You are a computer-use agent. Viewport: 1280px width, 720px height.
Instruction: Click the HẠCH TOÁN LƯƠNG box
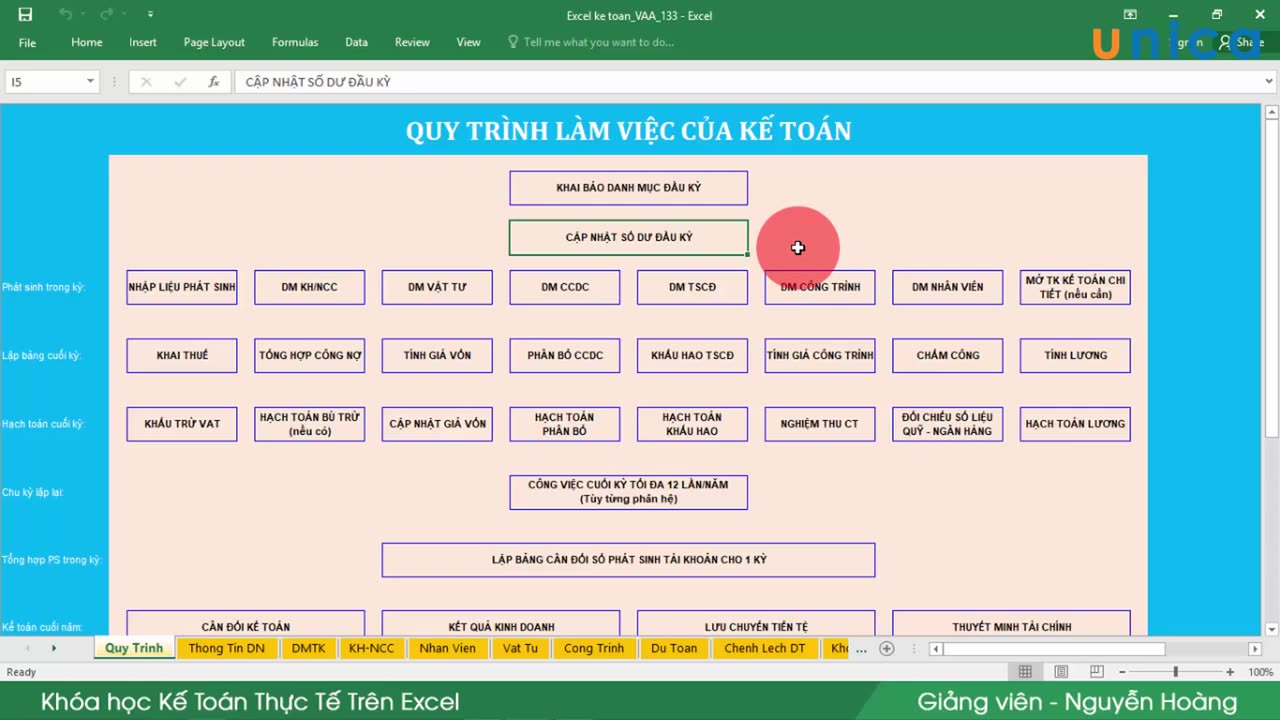(x=1075, y=424)
